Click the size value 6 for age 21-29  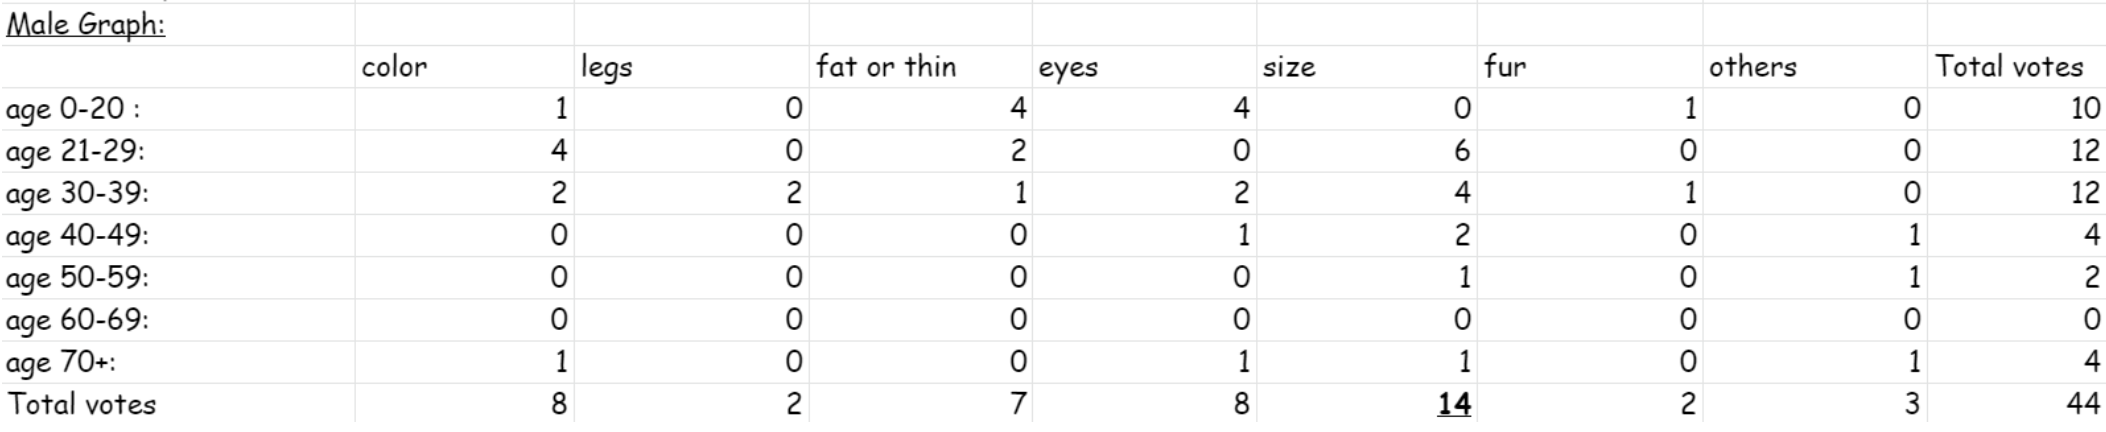tap(1461, 151)
